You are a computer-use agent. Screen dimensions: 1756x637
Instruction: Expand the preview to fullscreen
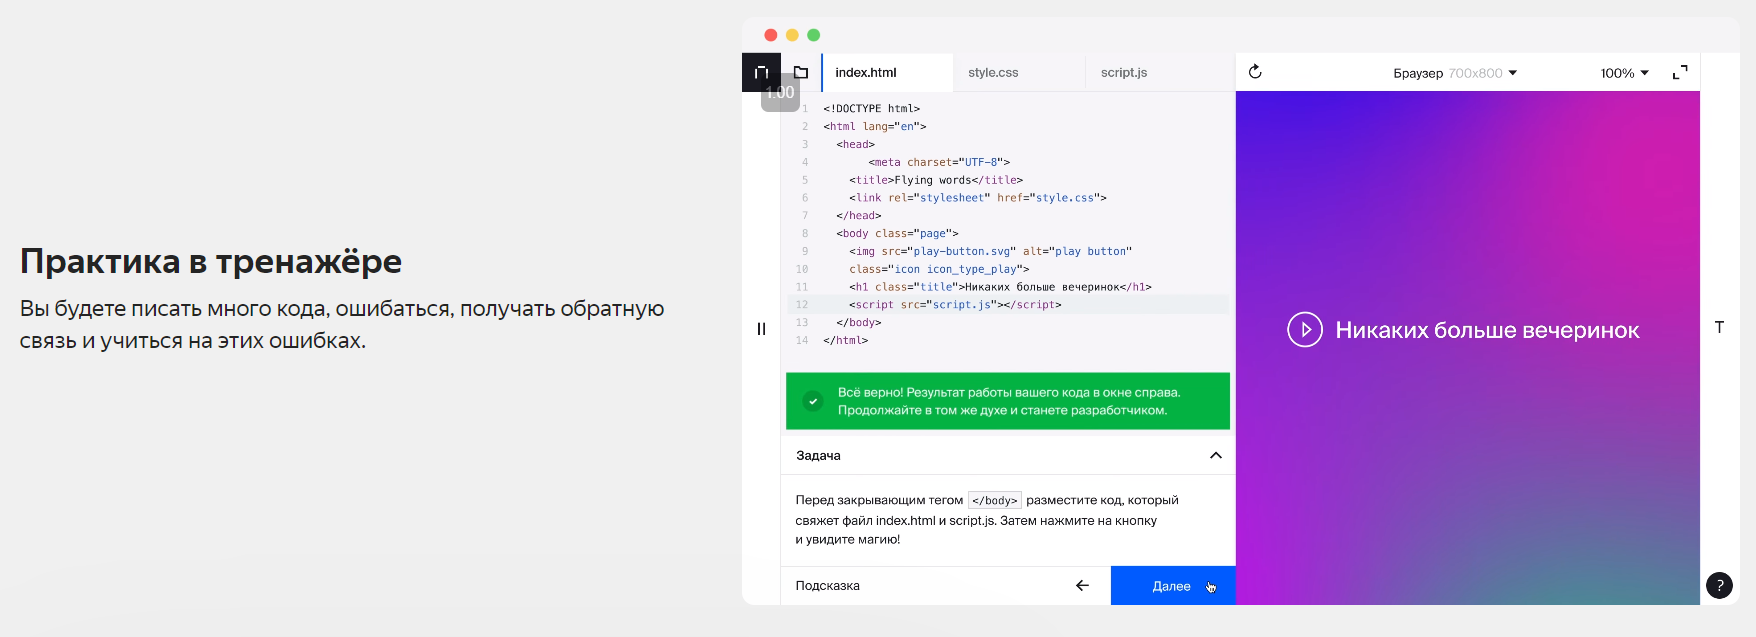(1680, 72)
